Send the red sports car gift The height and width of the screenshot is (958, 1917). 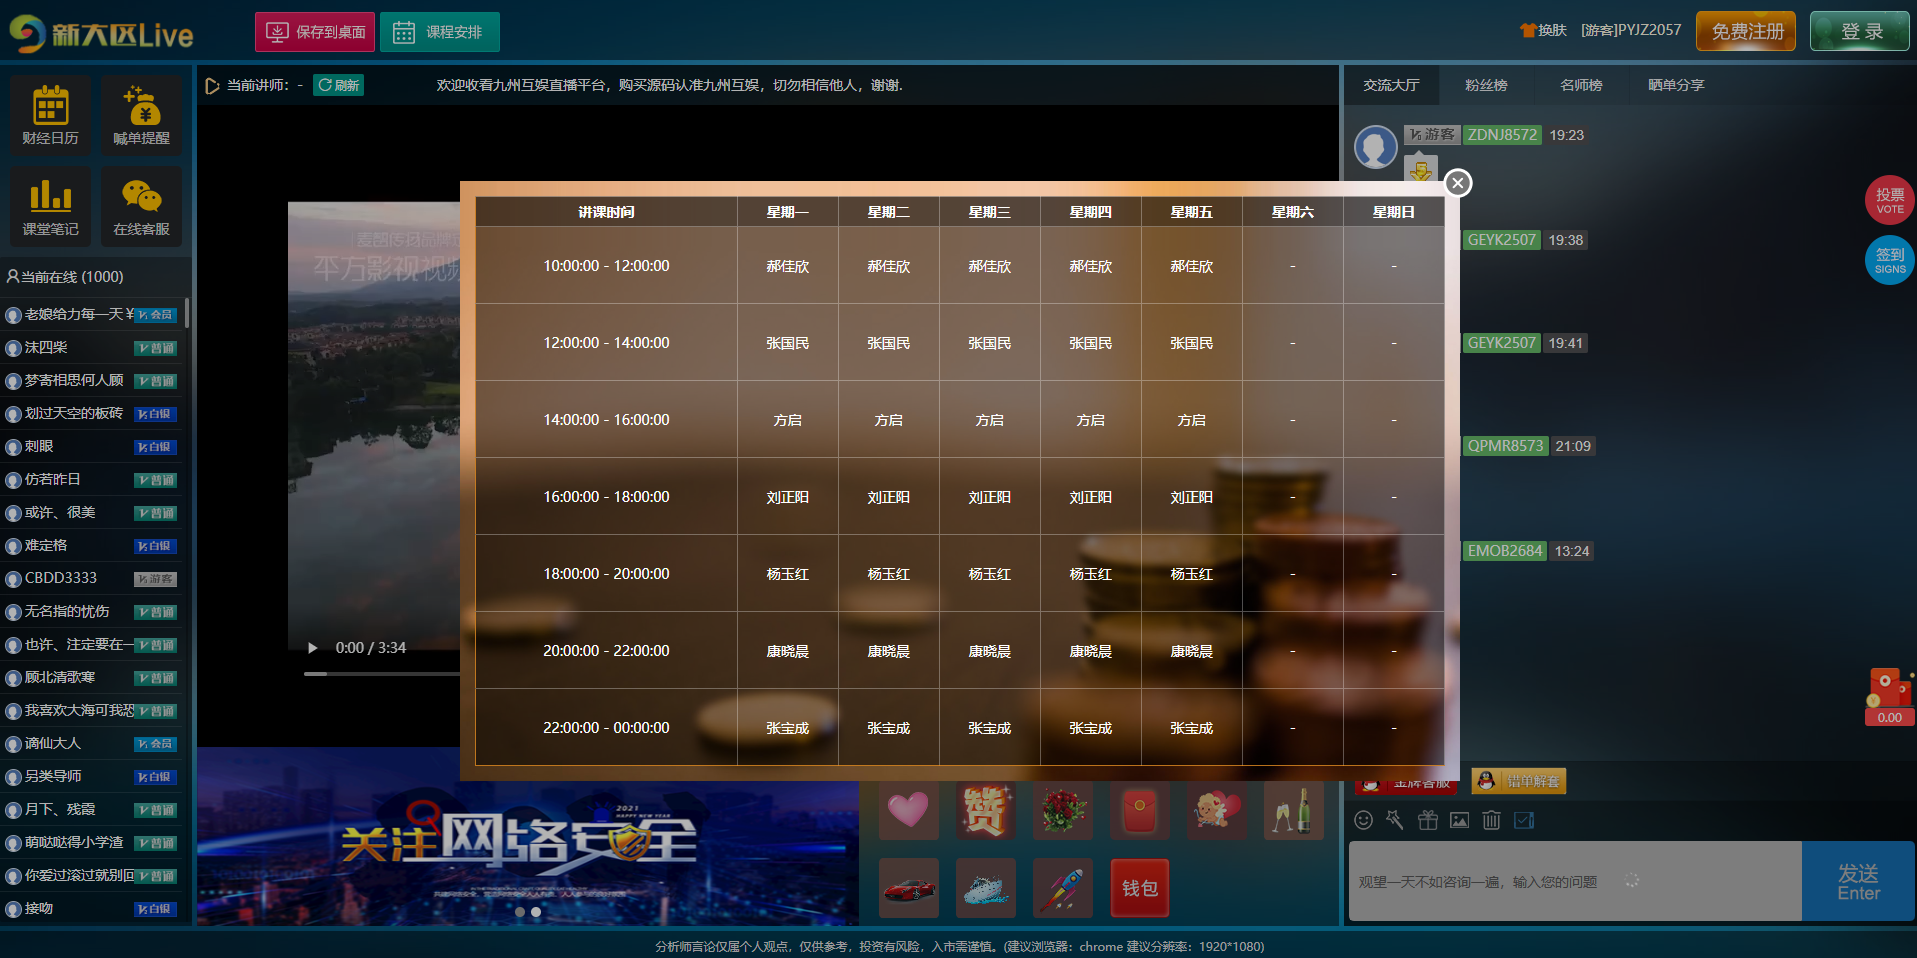pyautogui.click(x=908, y=887)
